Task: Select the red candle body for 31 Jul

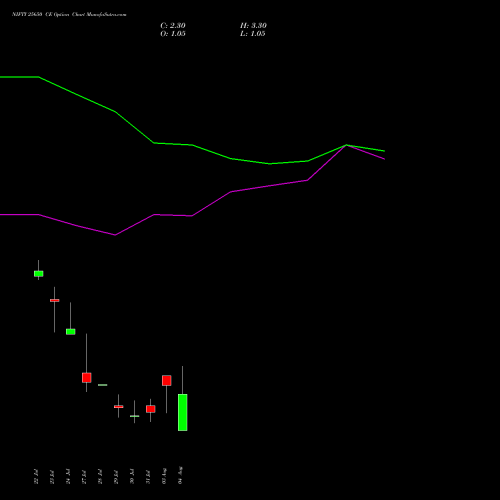Action: point(151,409)
